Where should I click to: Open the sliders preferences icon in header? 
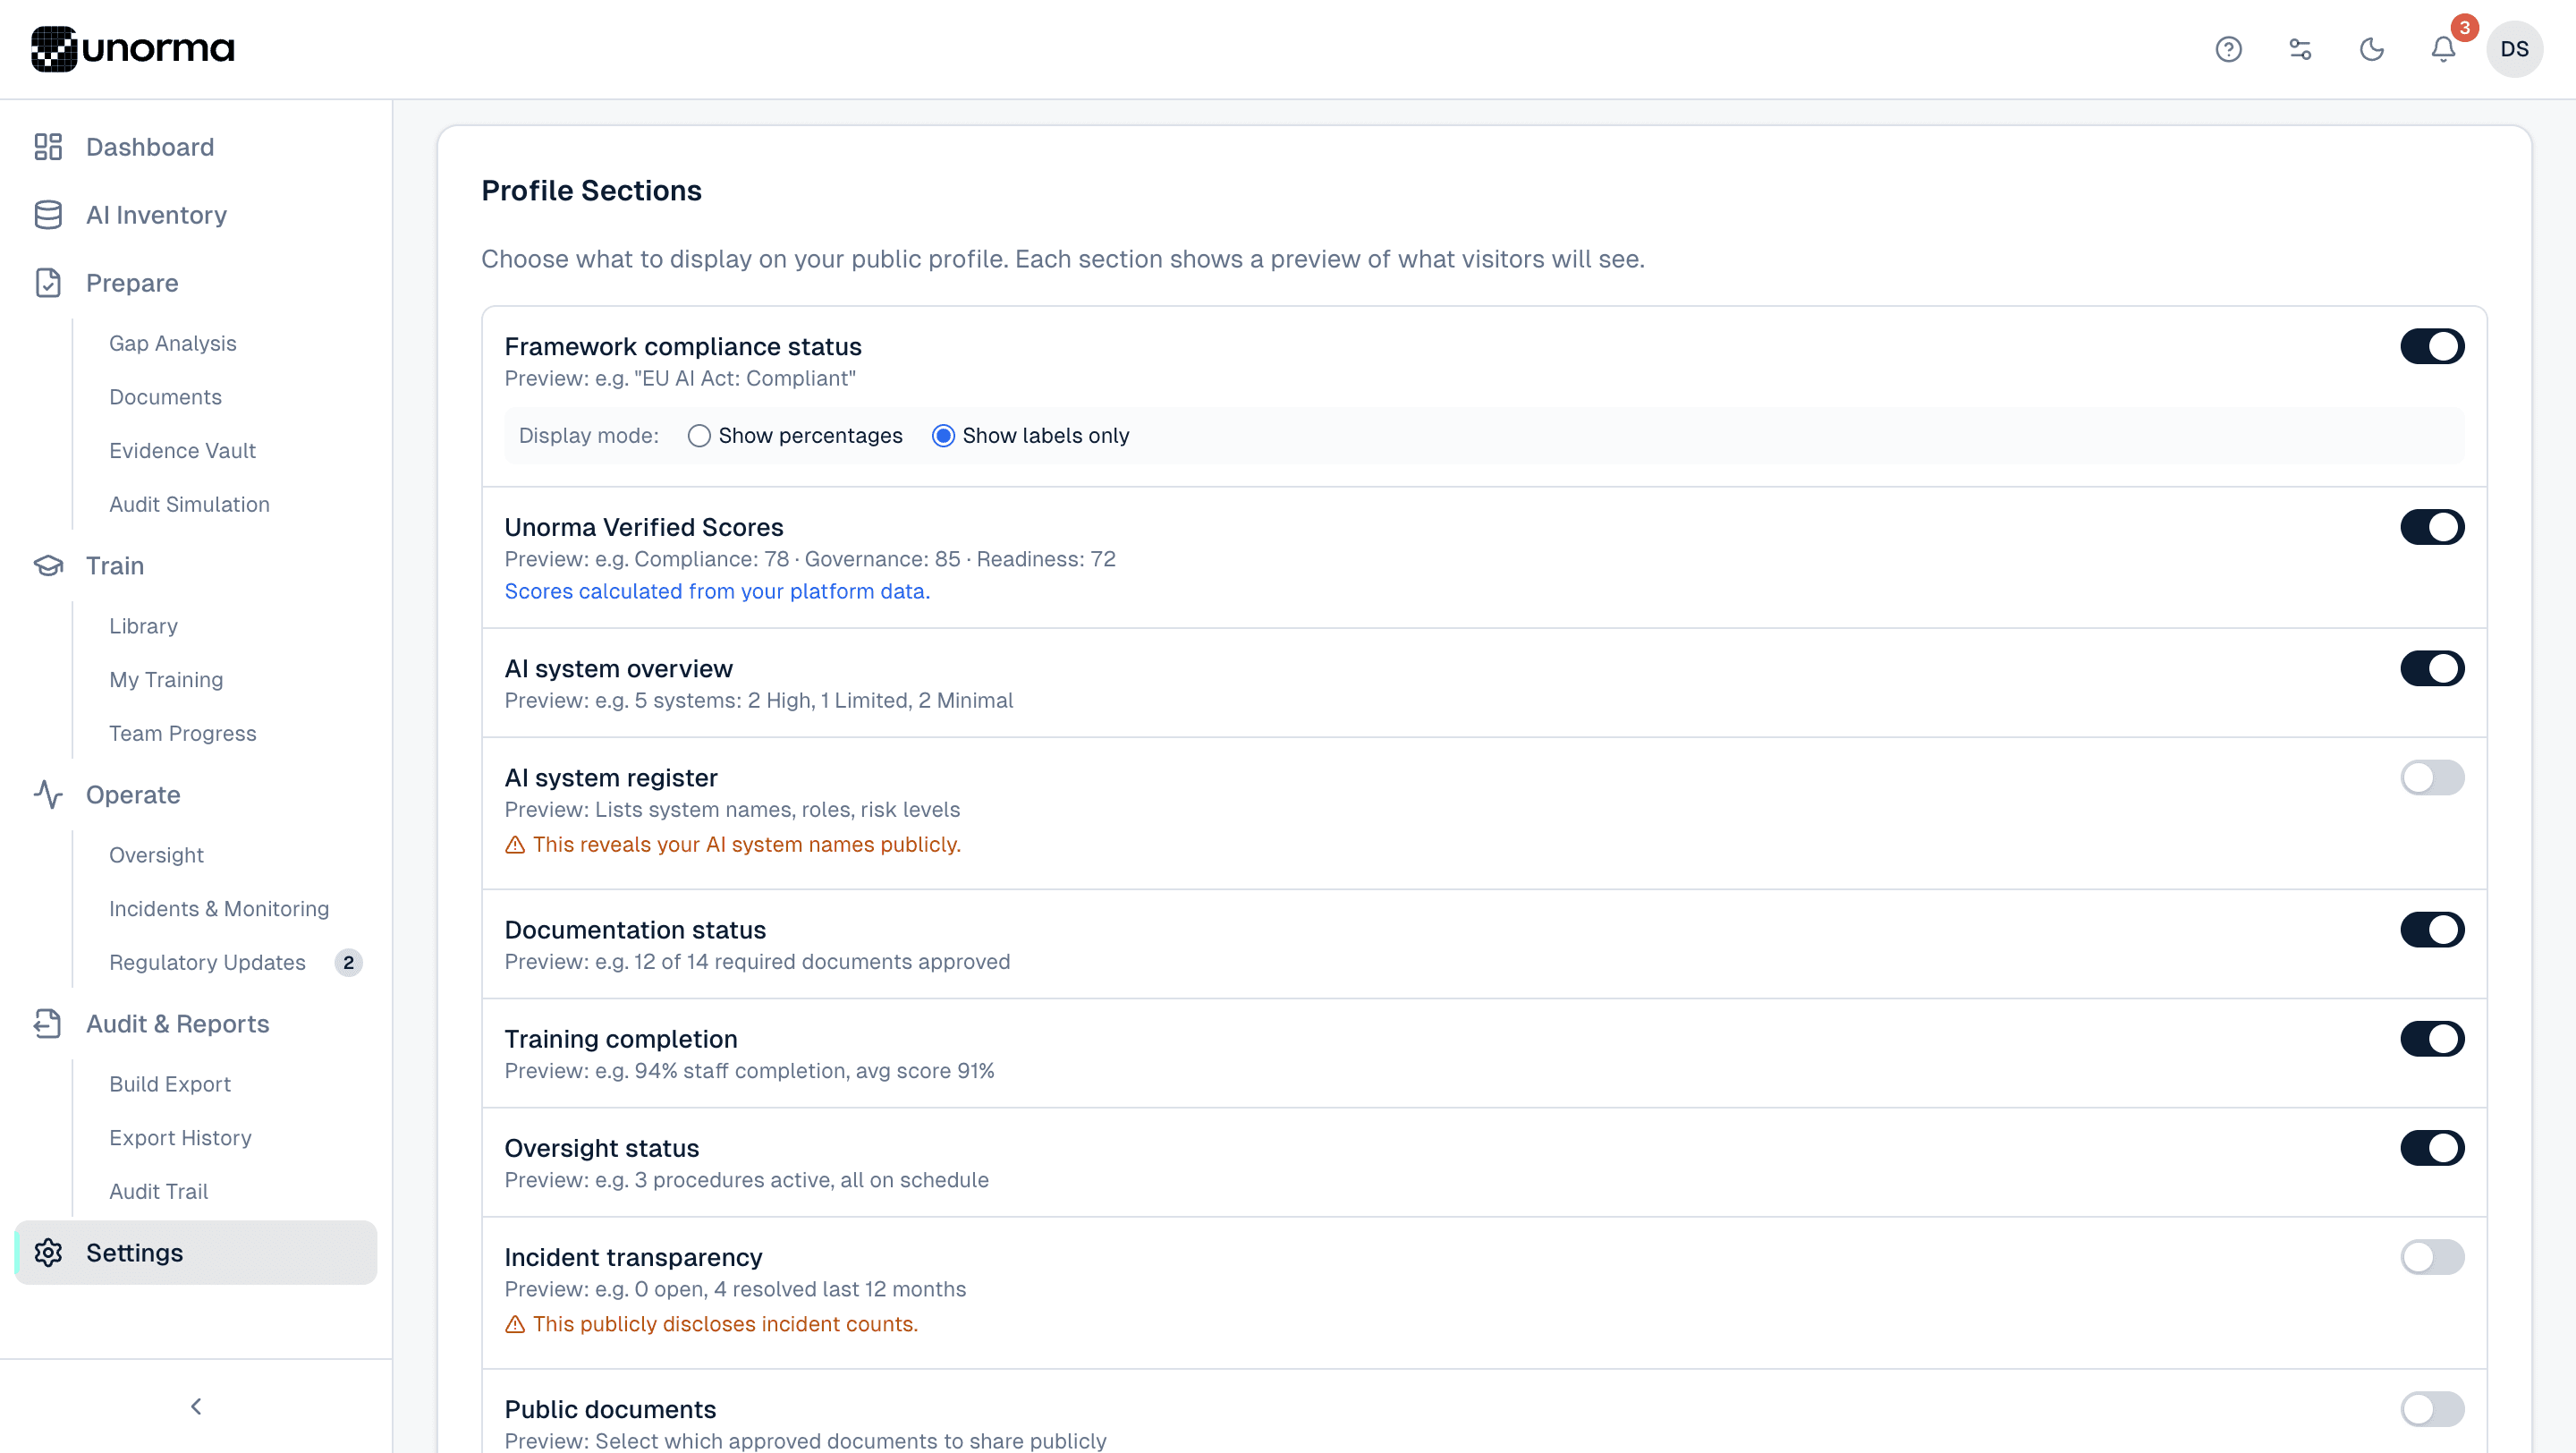click(2300, 49)
